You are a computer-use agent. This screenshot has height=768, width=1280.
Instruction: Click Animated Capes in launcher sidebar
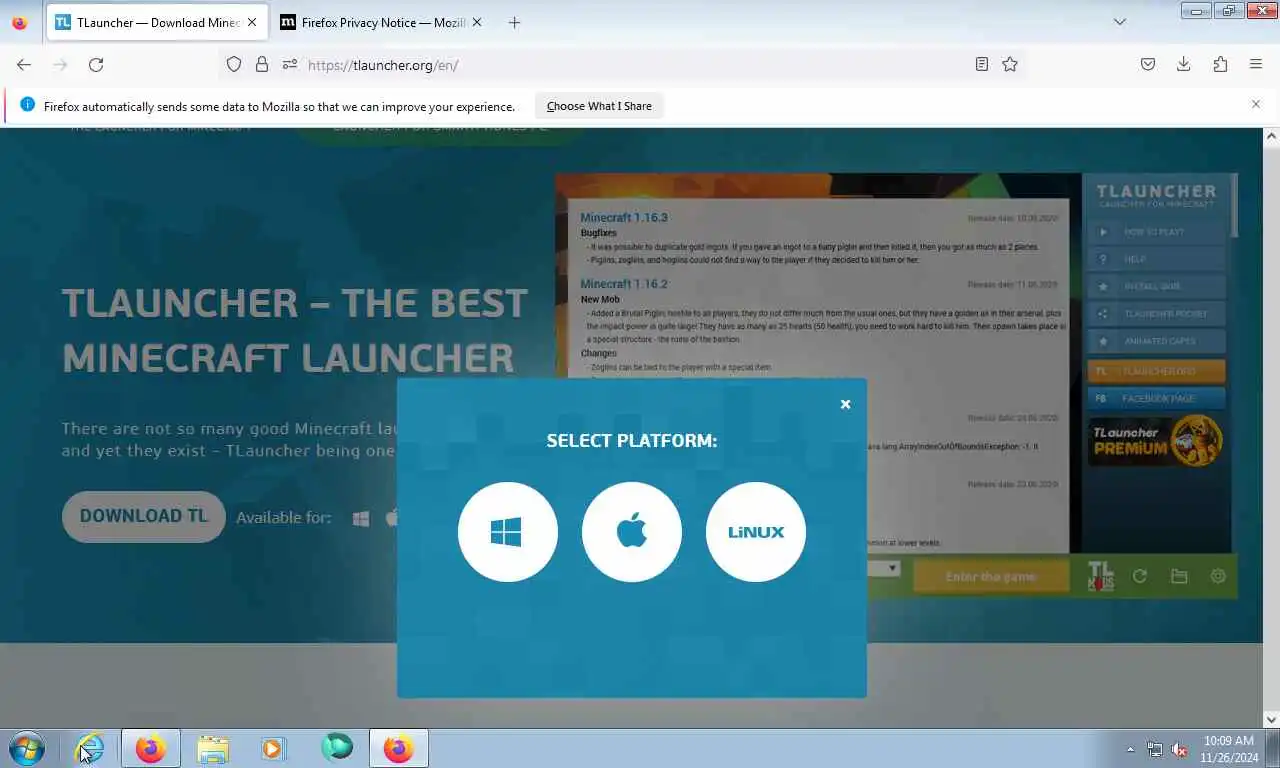[x=1155, y=341]
